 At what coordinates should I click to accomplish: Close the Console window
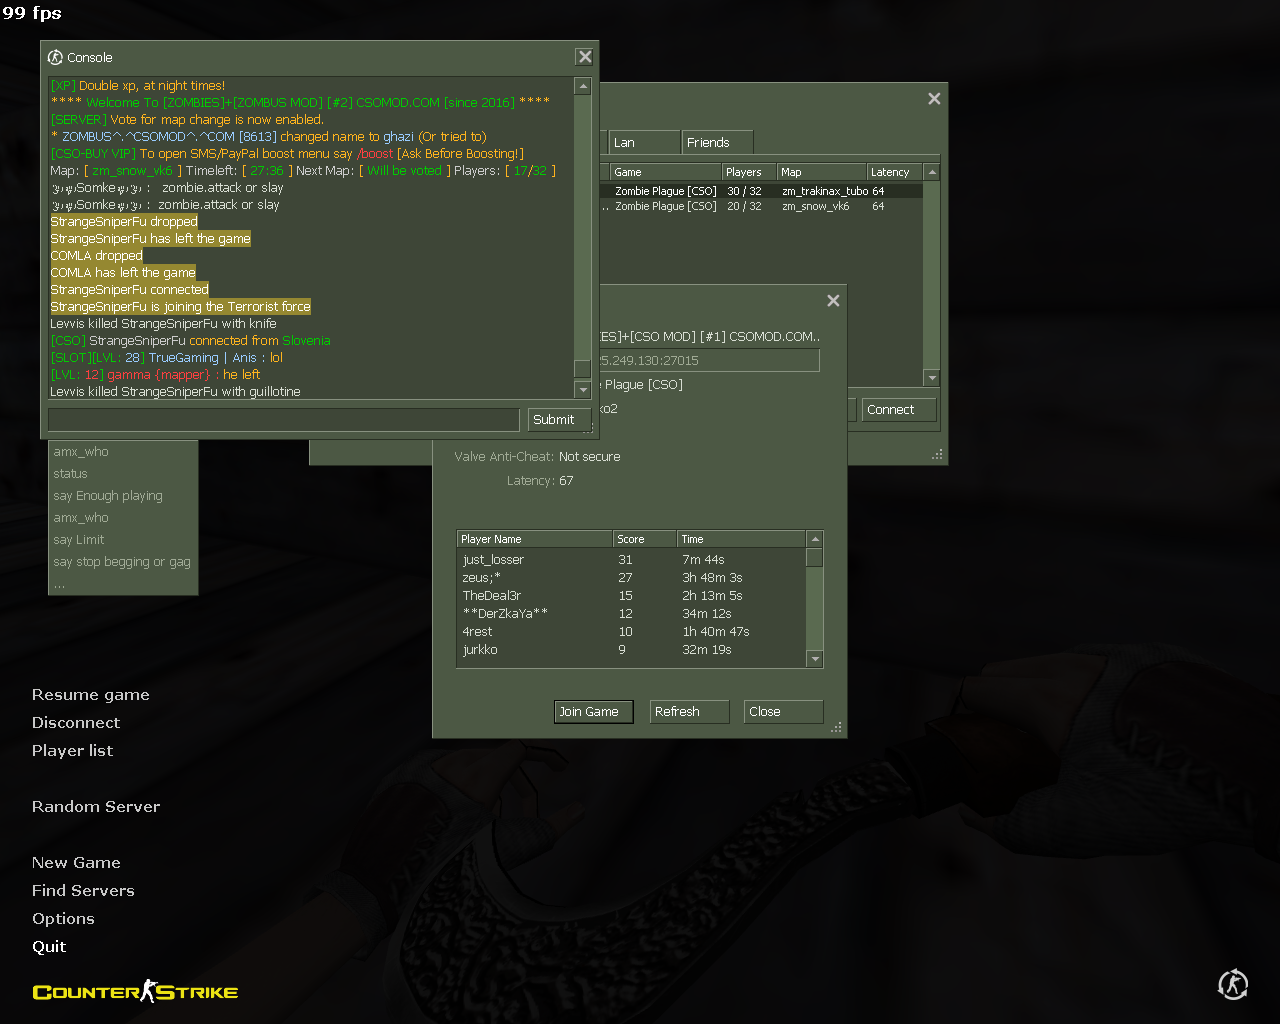click(x=585, y=57)
